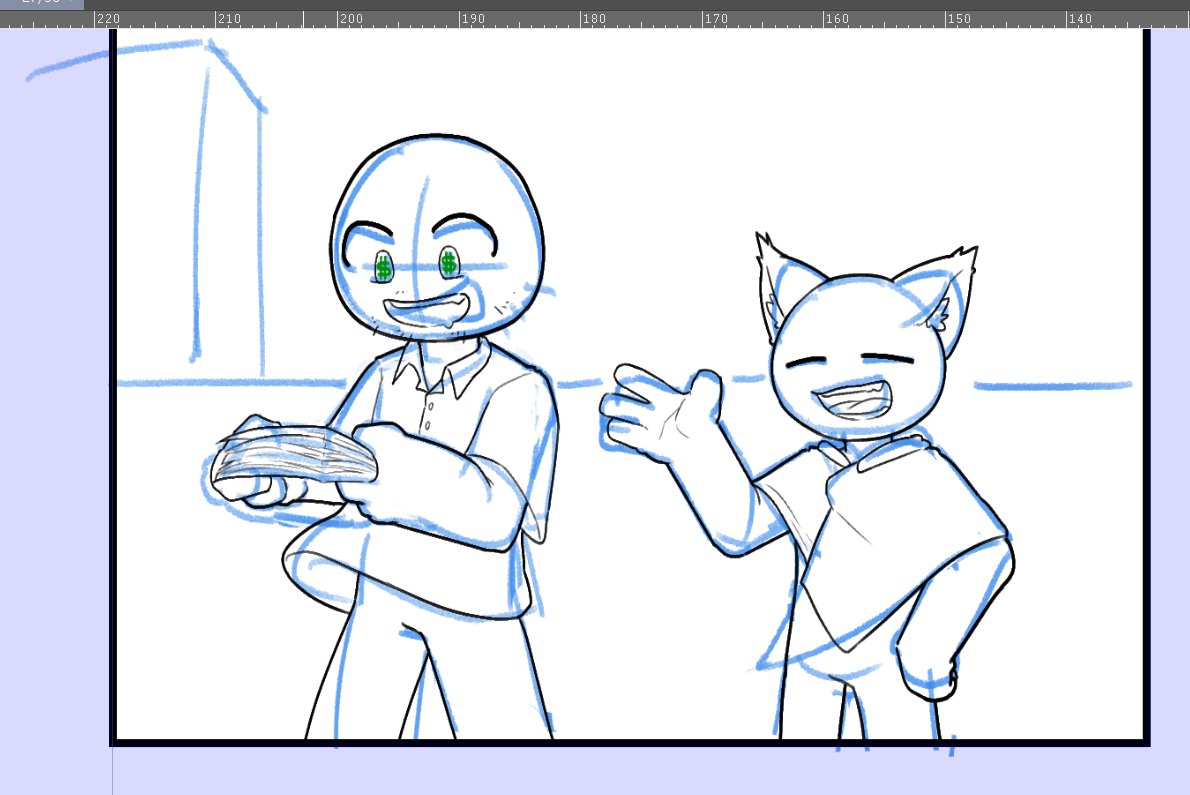Click the 210 mark on the ruler
This screenshot has height=795, width=1190.
(230, 19)
